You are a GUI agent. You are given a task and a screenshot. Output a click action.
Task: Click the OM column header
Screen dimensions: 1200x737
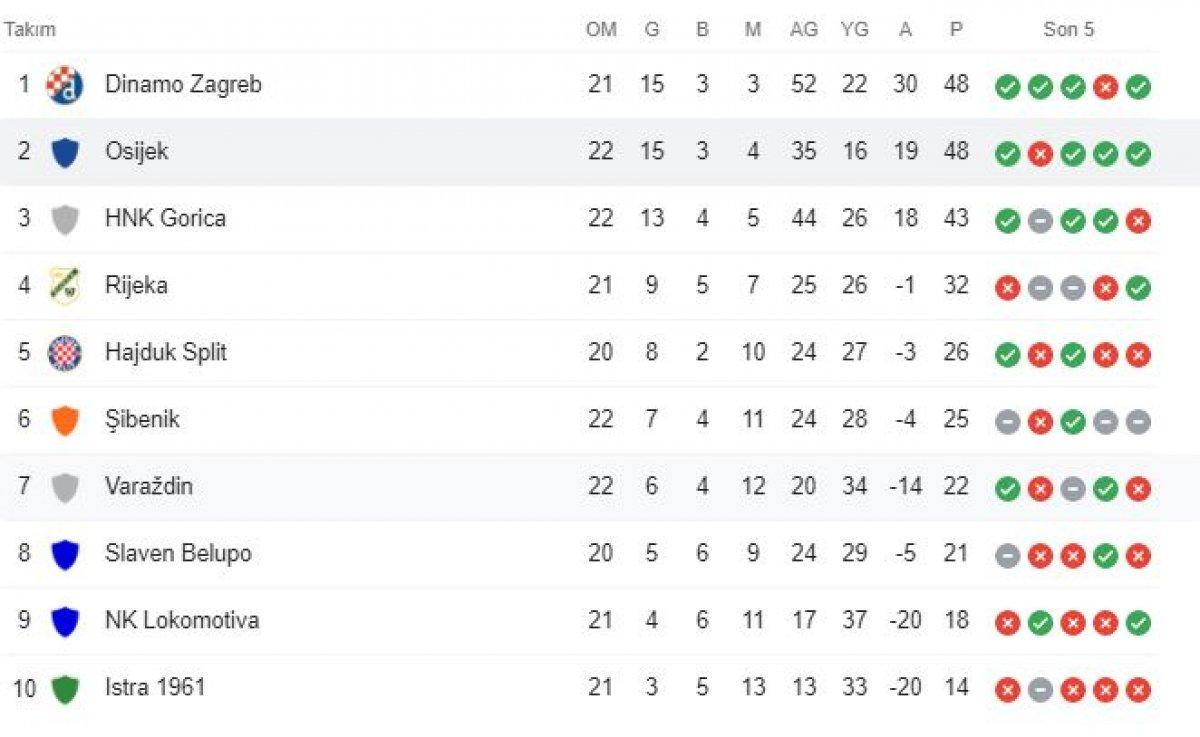tap(601, 30)
